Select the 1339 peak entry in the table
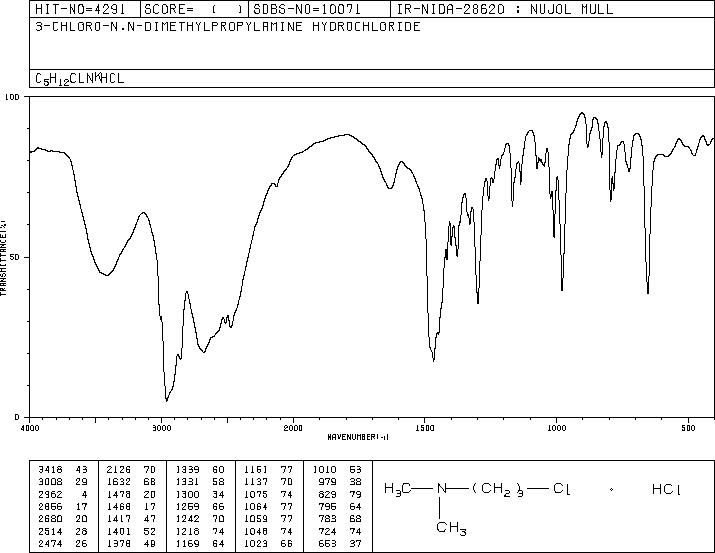Screen dimensions: 715x553 pyautogui.click(x=200, y=469)
